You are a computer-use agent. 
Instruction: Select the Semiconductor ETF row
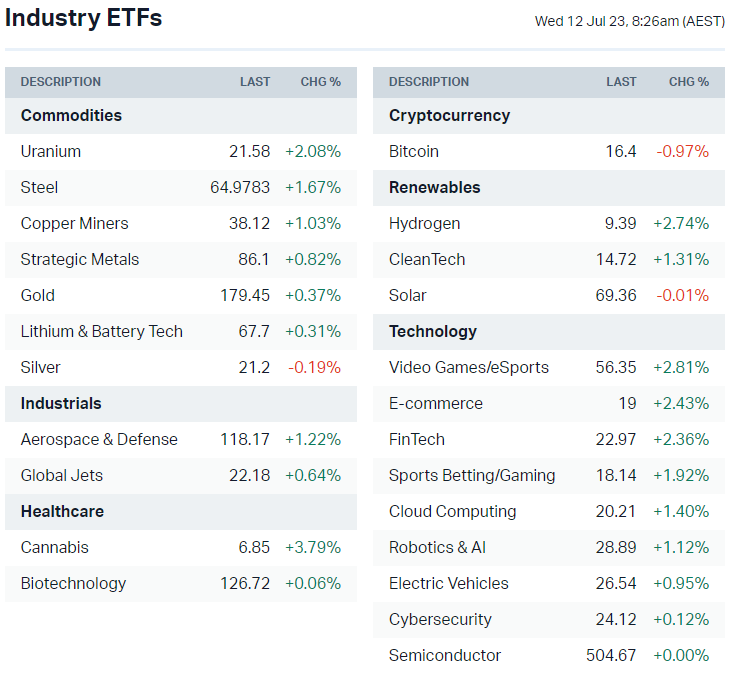tap(445, 656)
